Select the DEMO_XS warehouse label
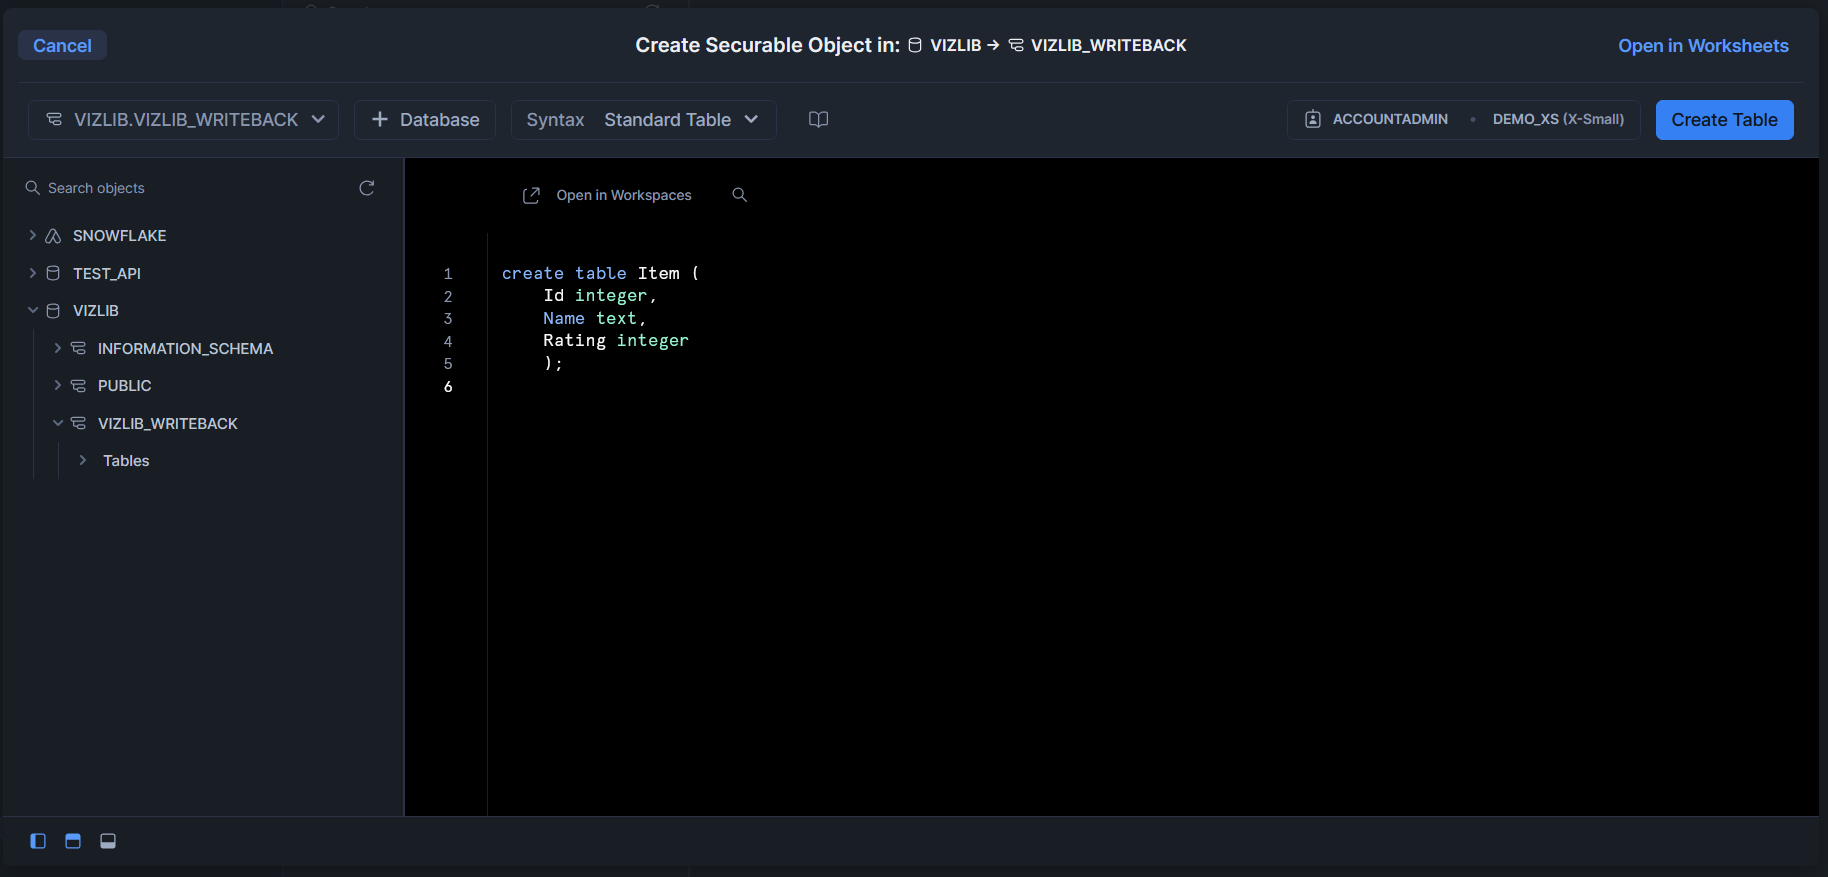The image size is (1828, 877). [1558, 119]
